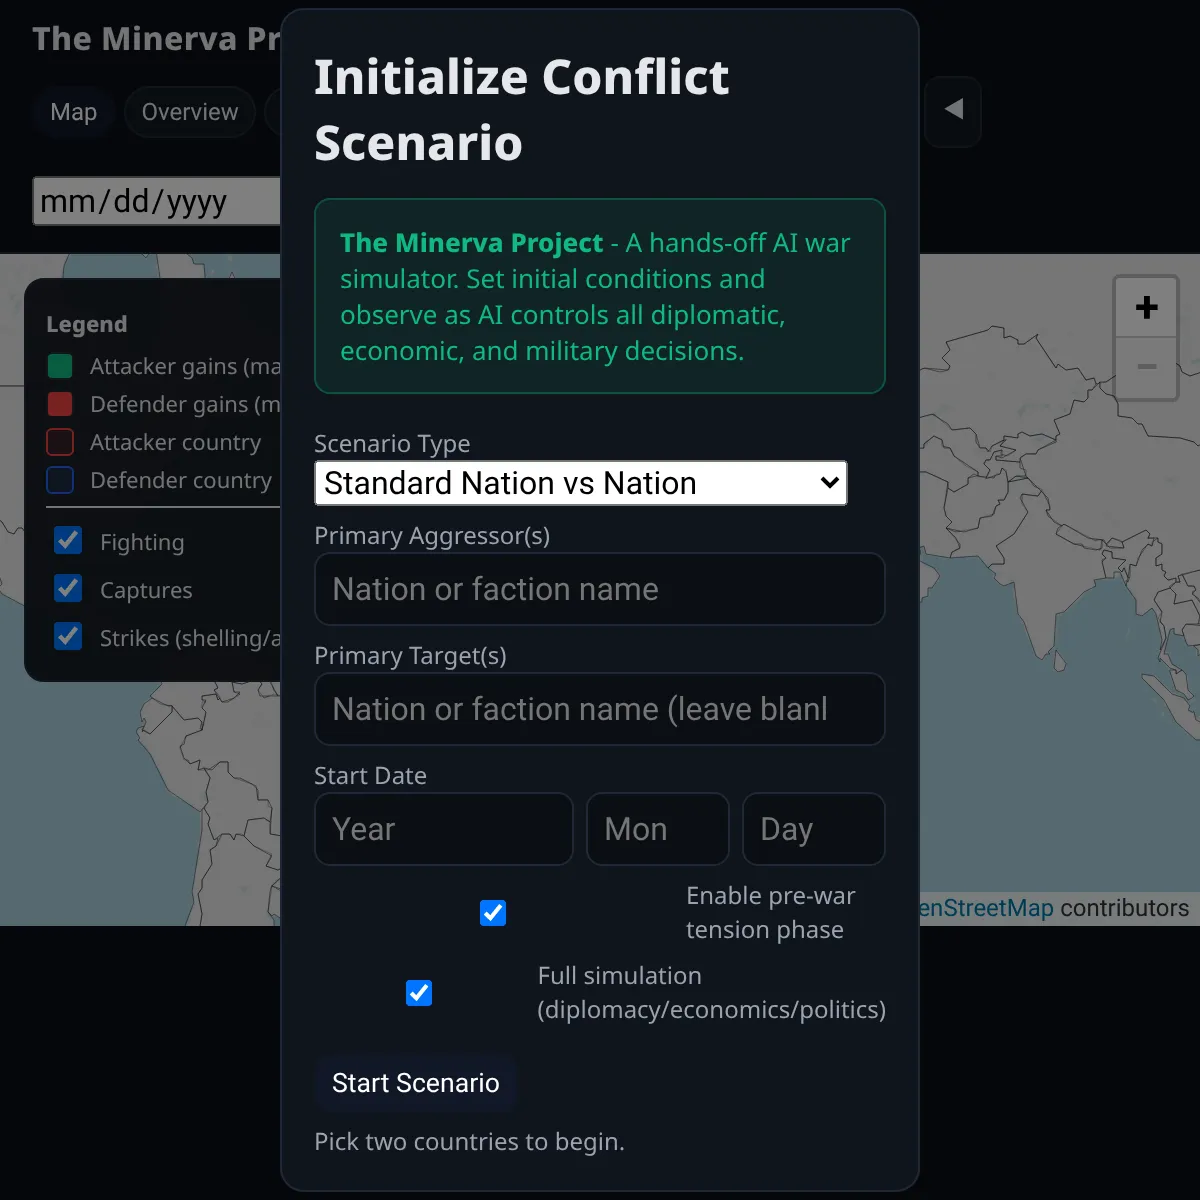Toggle the Captures layer checkbox
Screen dimensions: 1200x1200
[x=68, y=588]
